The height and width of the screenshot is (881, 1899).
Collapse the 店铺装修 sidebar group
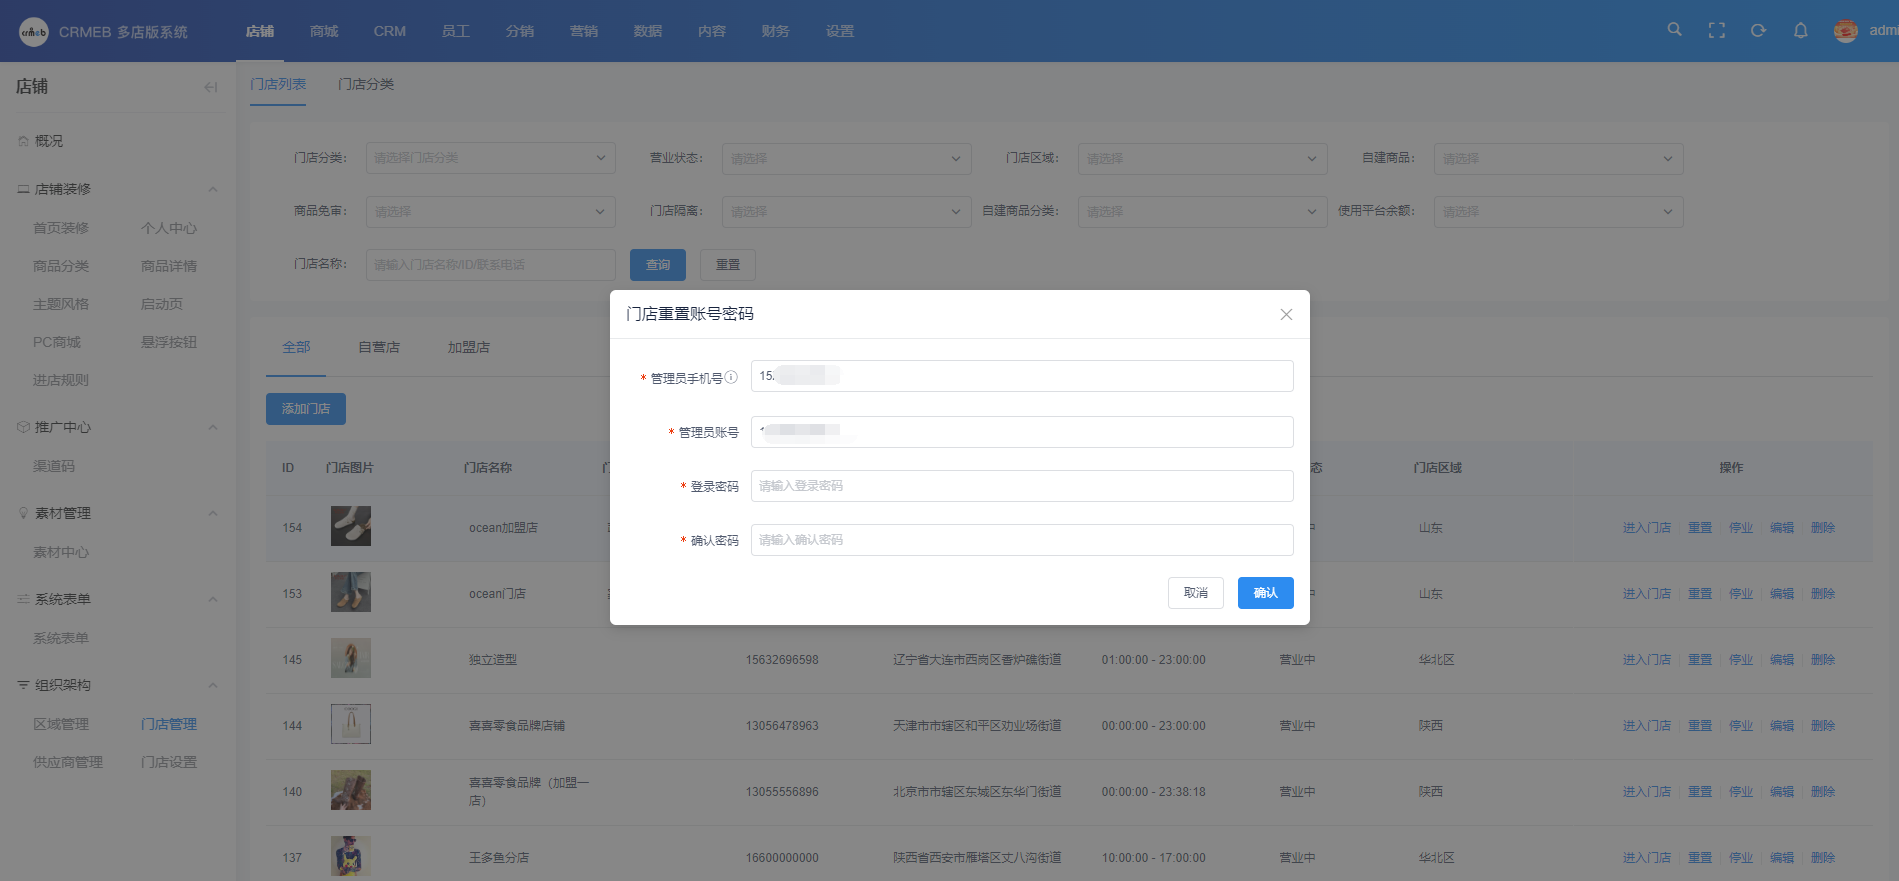212,189
